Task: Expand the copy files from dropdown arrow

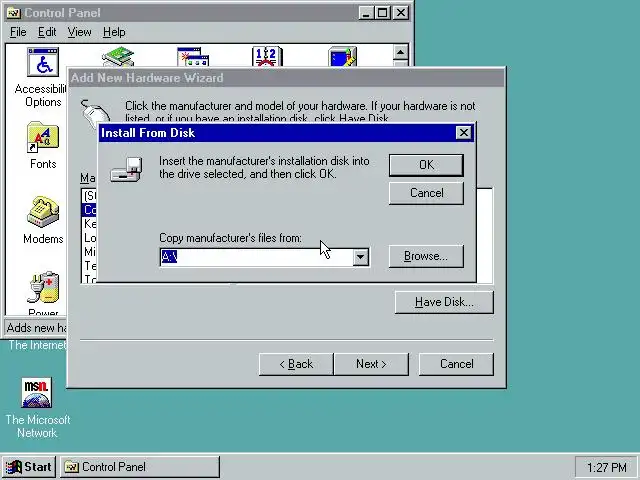Action: (x=360, y=257)
